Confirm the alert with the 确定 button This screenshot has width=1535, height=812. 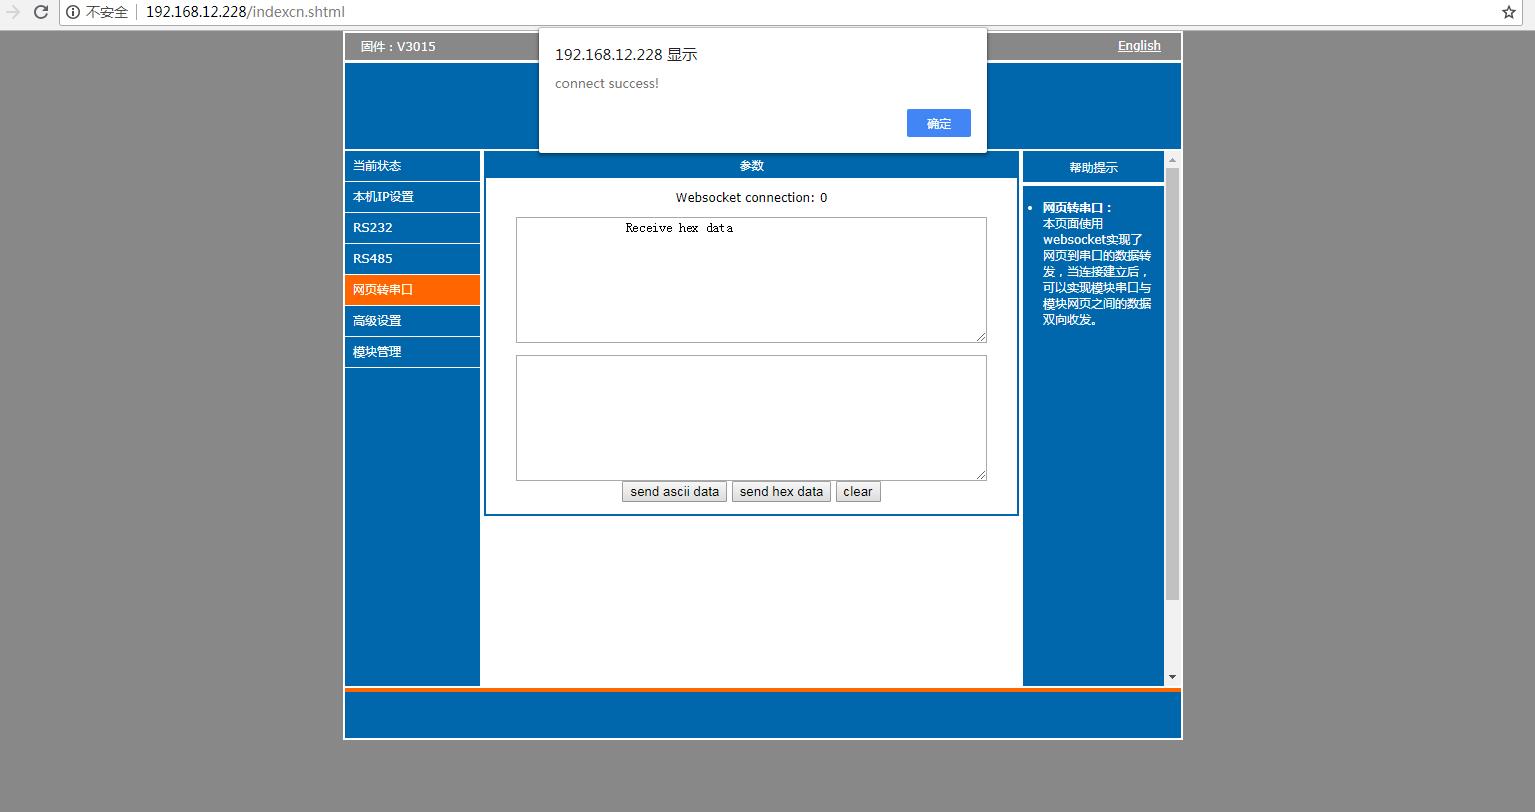[938, 123]
